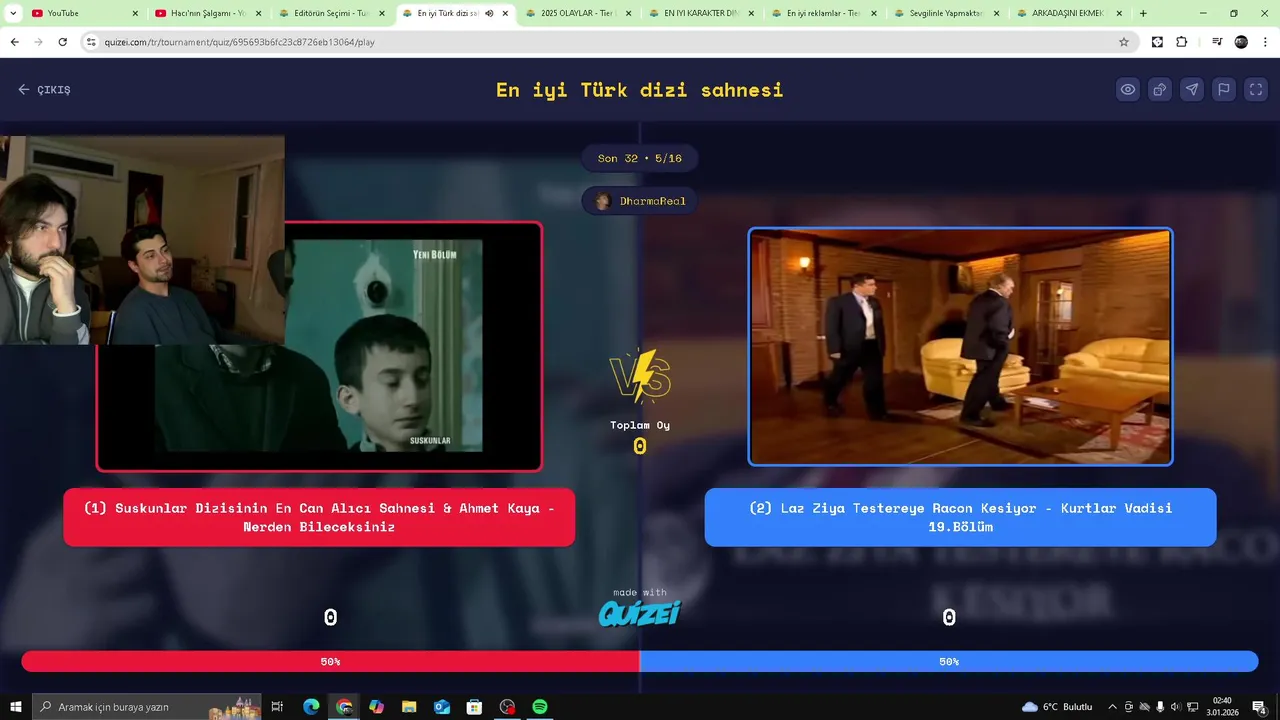Open Microsoft Store from taskbar

pyautogui.click(x=474, y=707)
